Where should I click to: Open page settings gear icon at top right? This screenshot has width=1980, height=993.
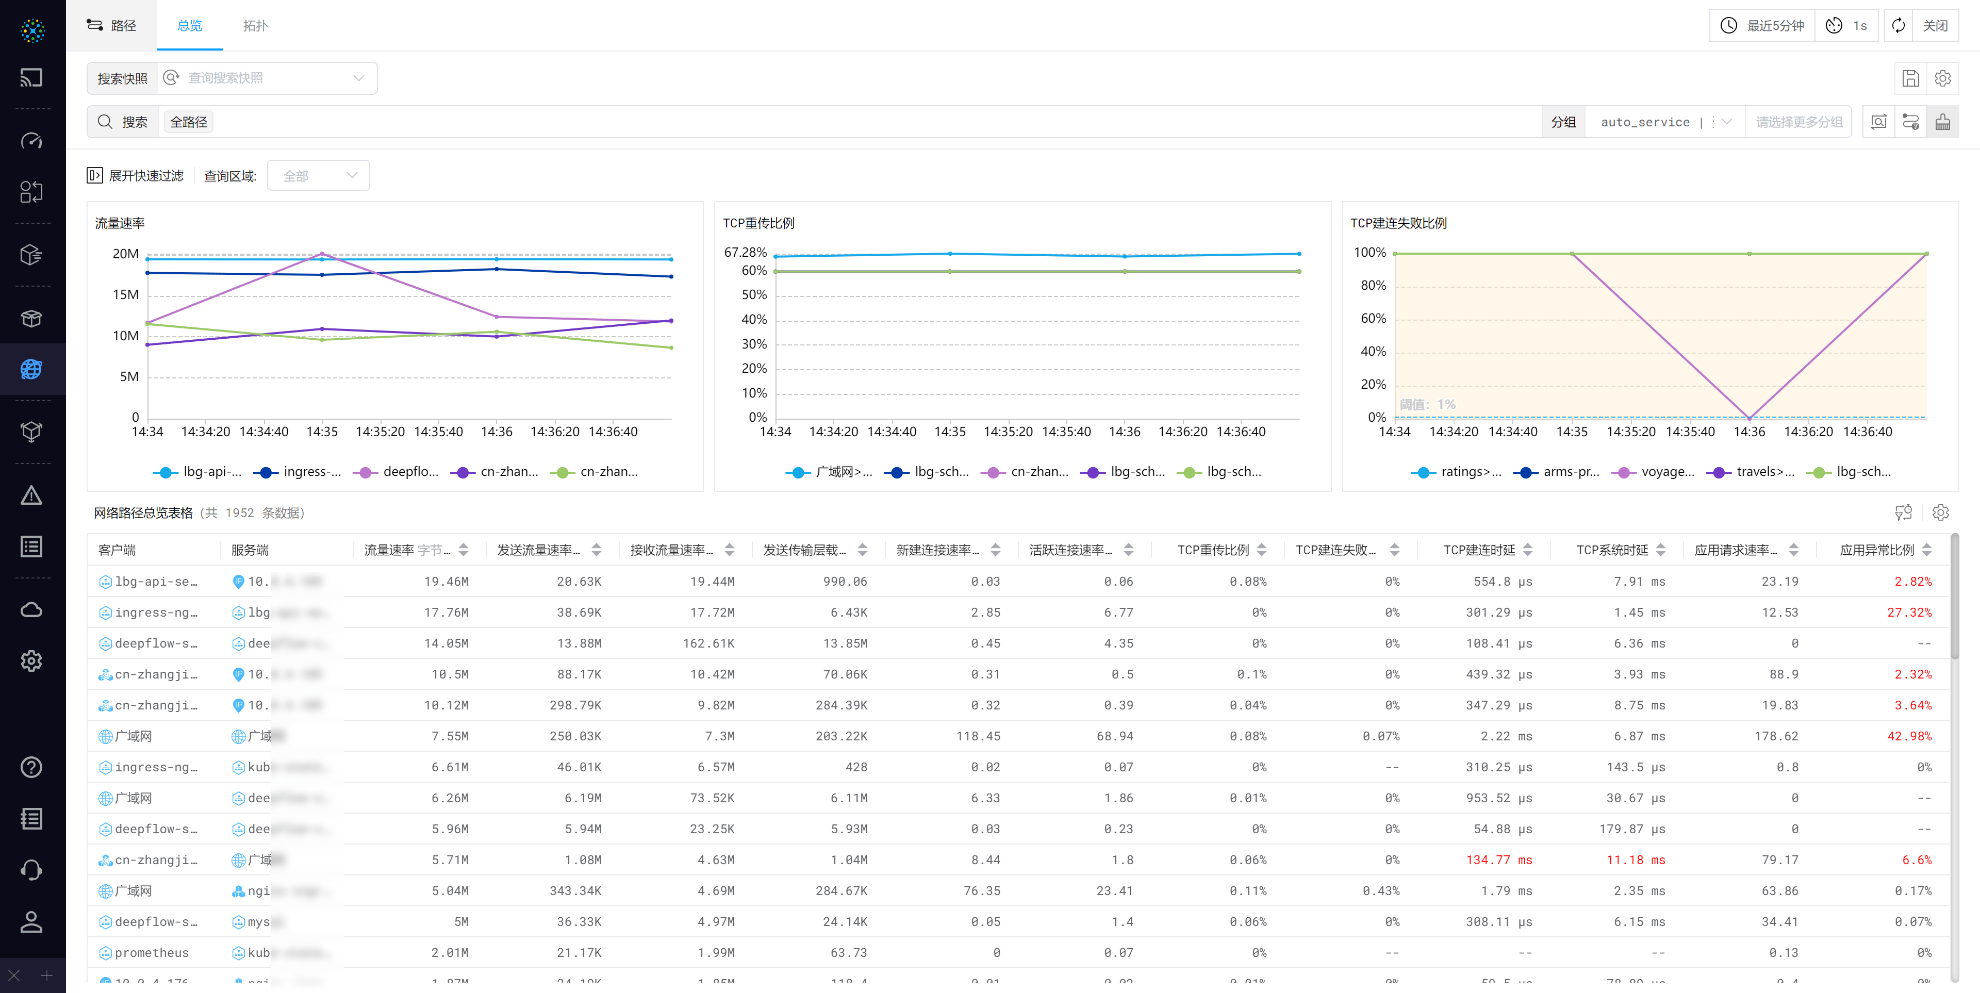click(x=1943, y=78)
